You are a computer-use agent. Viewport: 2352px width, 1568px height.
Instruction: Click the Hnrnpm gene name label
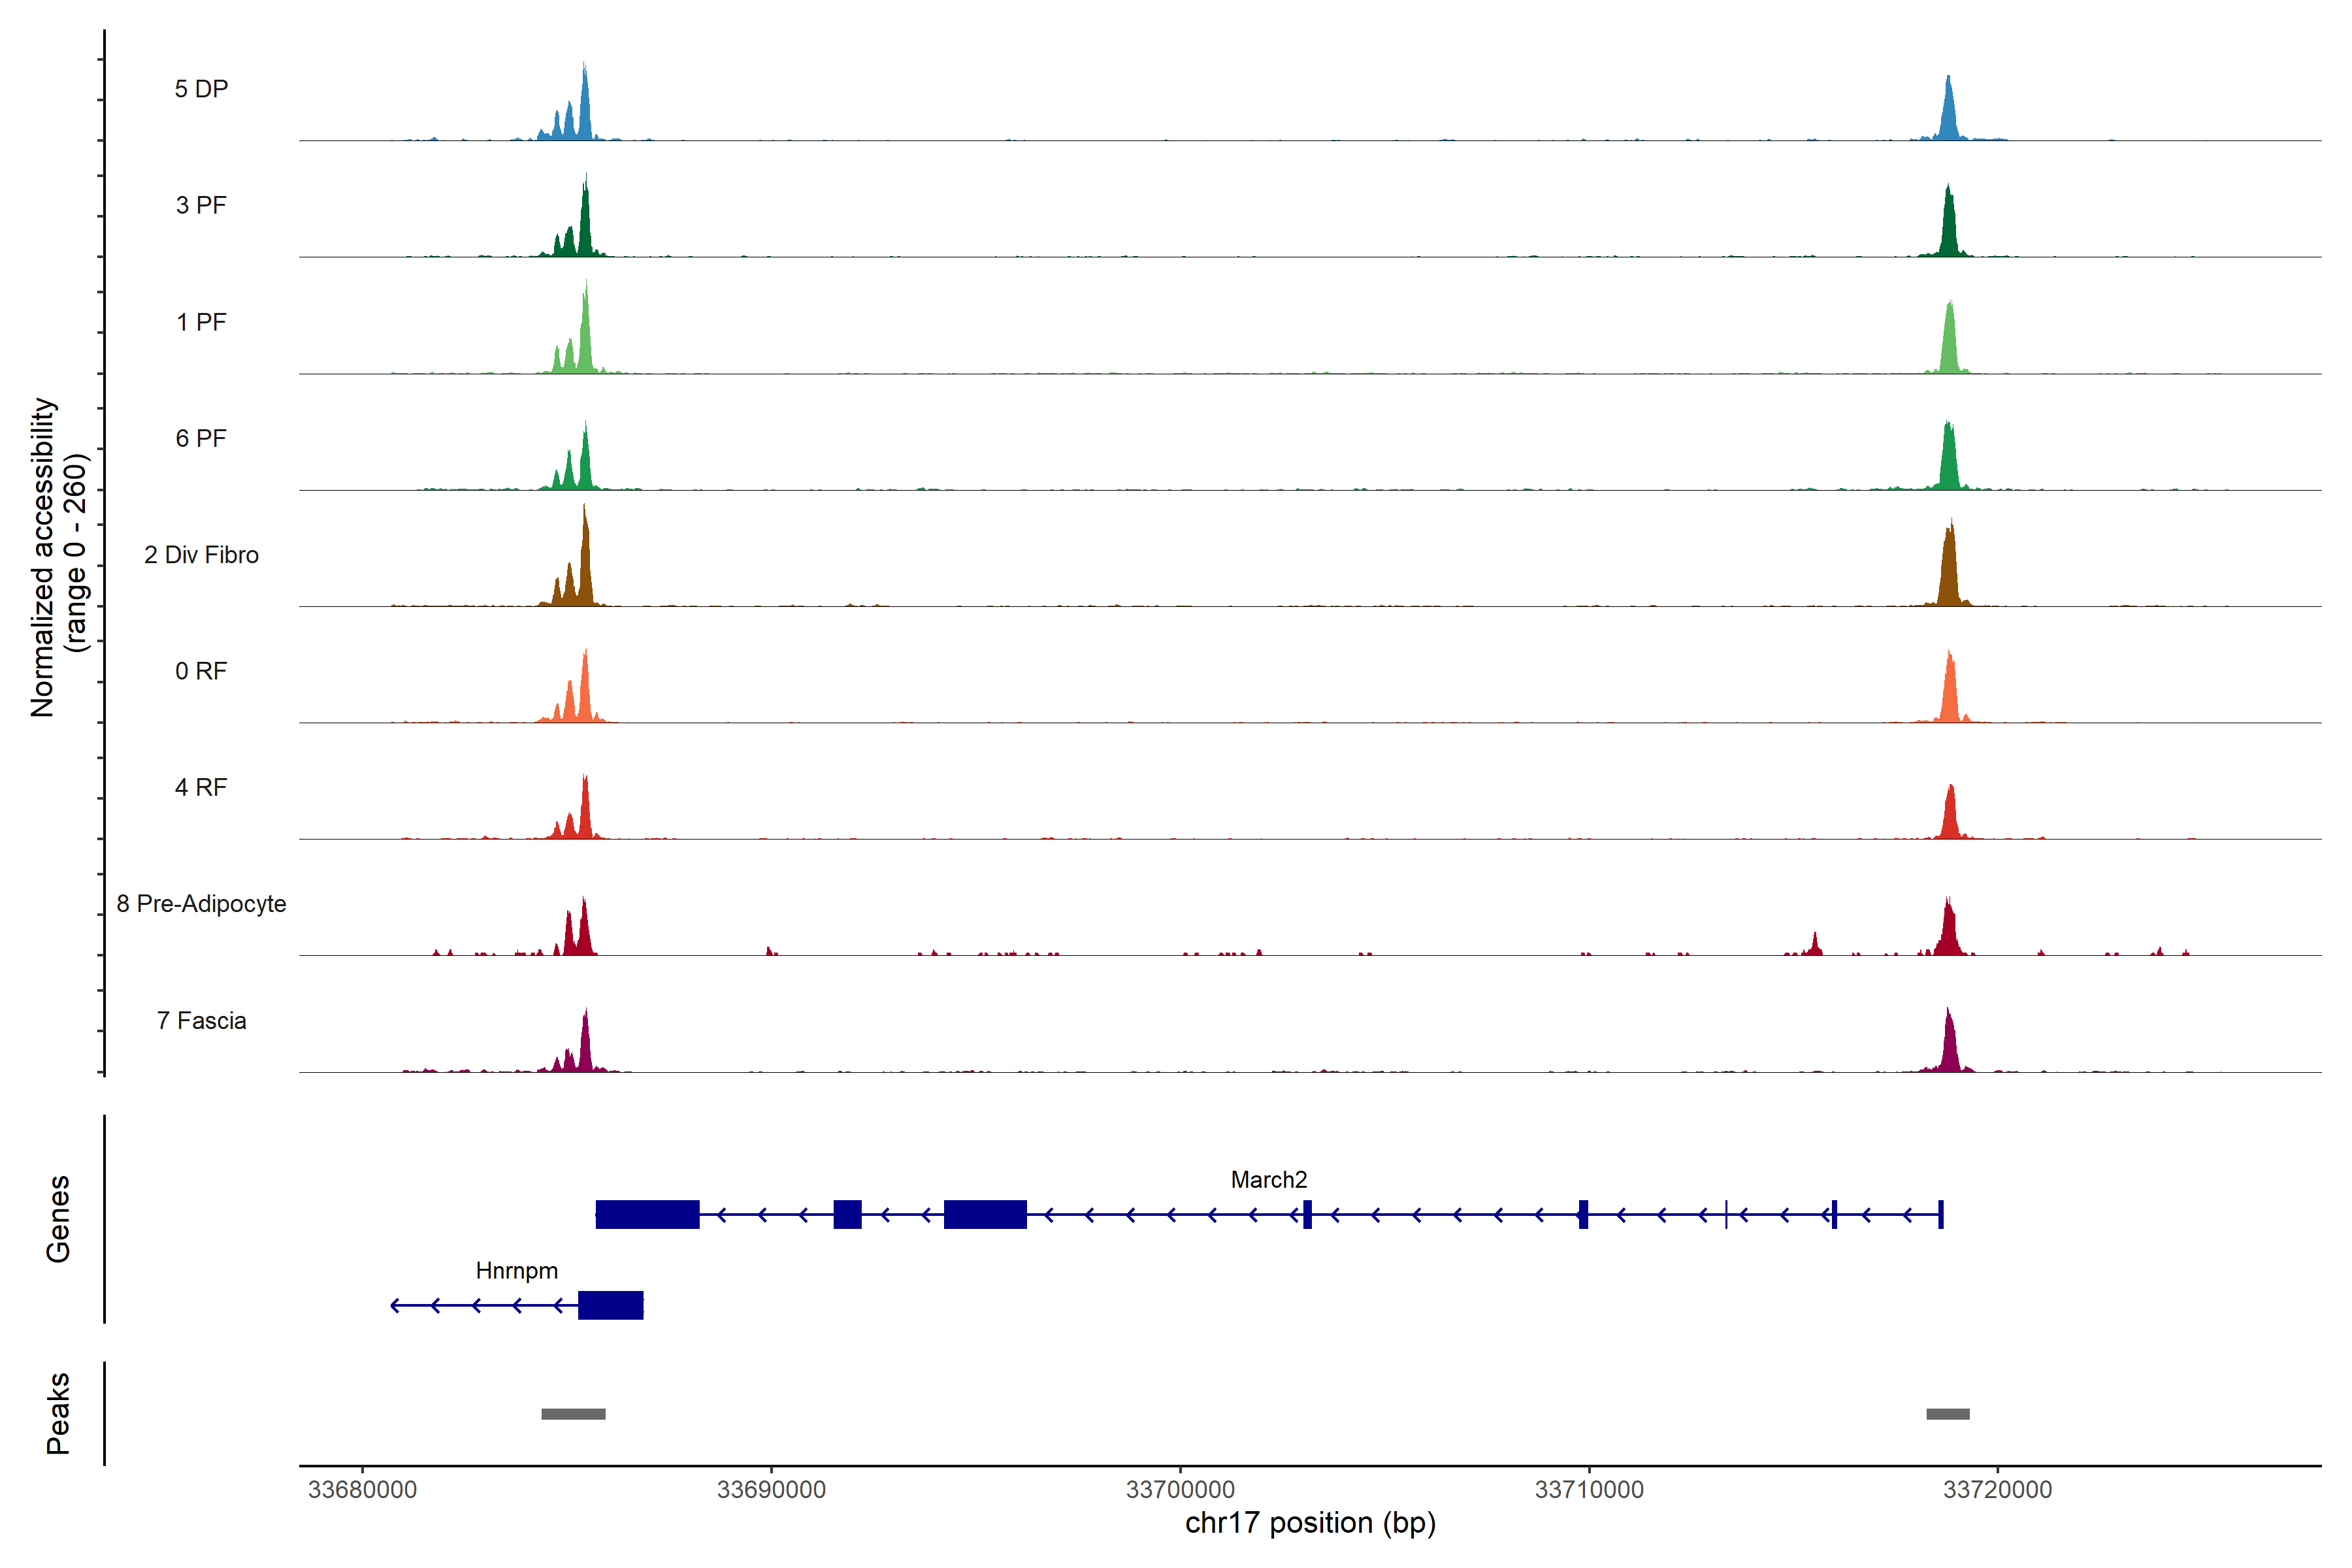click(516, 1271)
